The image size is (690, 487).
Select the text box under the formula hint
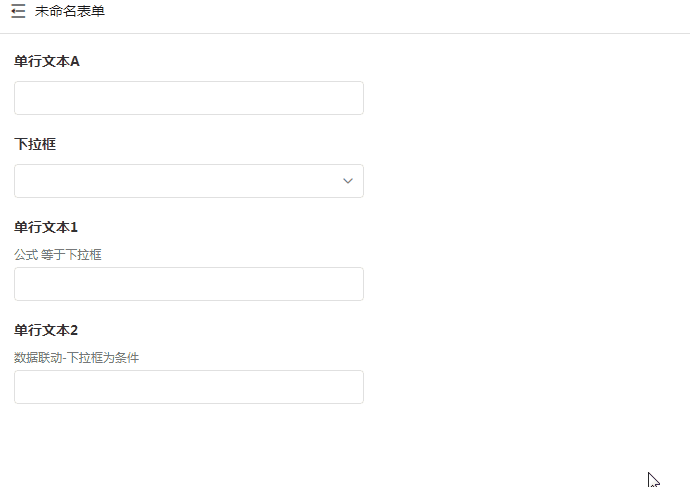point(188,284)
